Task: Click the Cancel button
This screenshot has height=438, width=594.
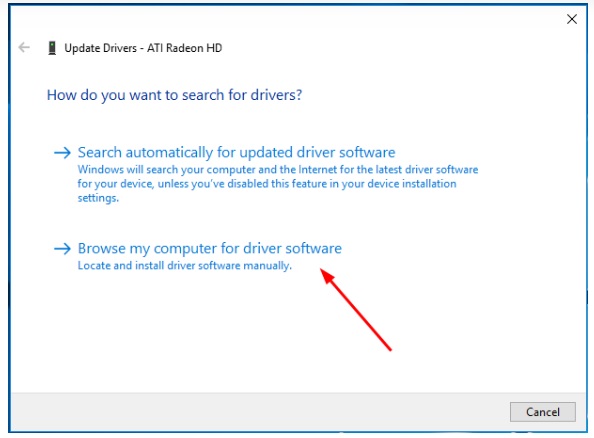Action: pos(542,412)
